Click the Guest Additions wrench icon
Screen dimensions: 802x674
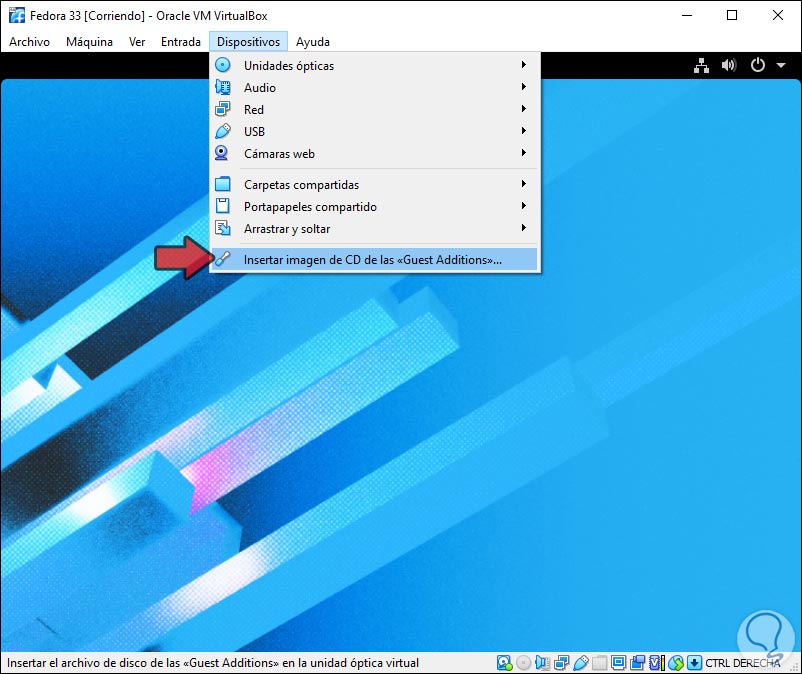coord(222,259)
